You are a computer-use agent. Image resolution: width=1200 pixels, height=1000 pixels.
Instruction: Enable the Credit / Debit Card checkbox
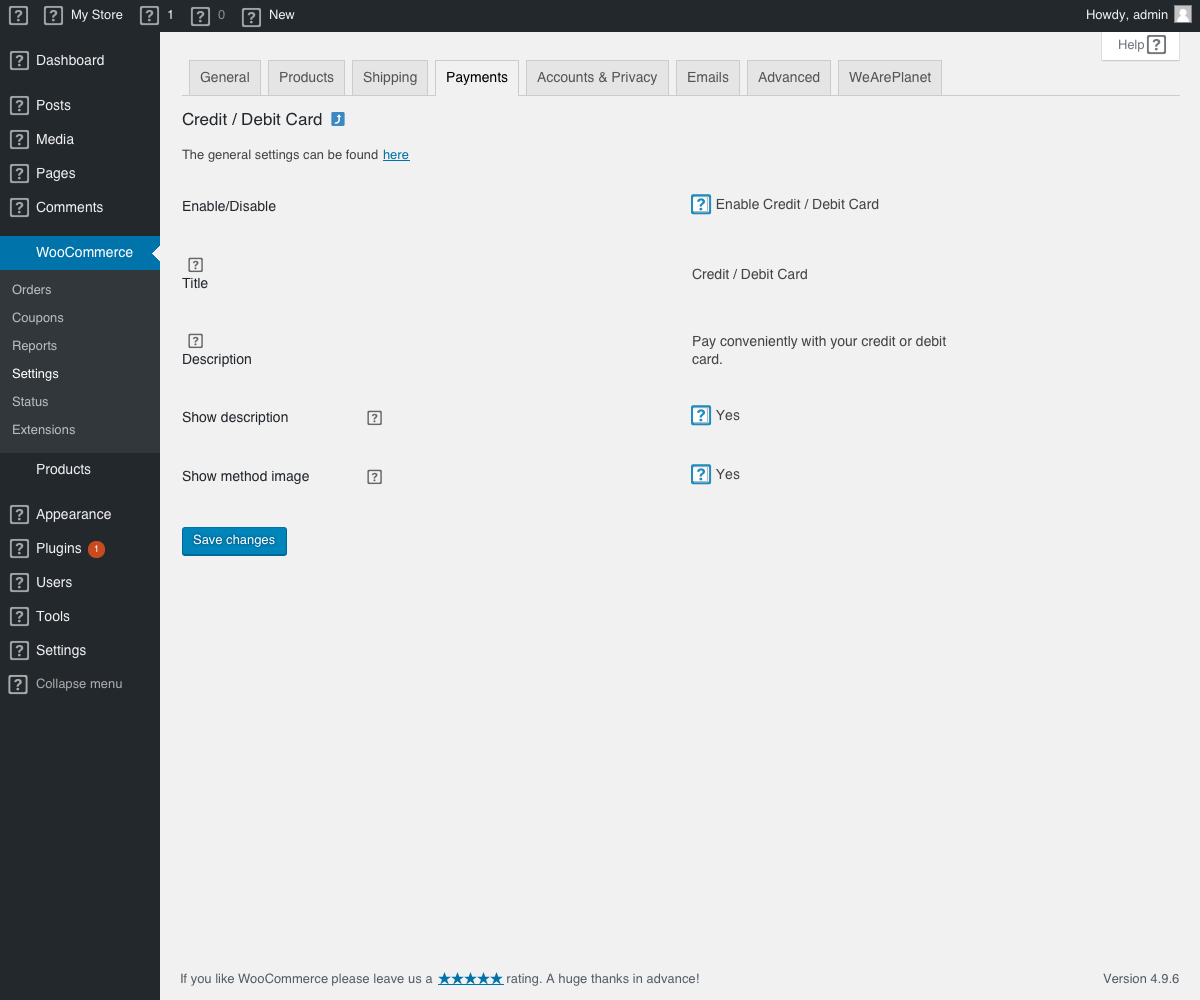tap(700, 204)
